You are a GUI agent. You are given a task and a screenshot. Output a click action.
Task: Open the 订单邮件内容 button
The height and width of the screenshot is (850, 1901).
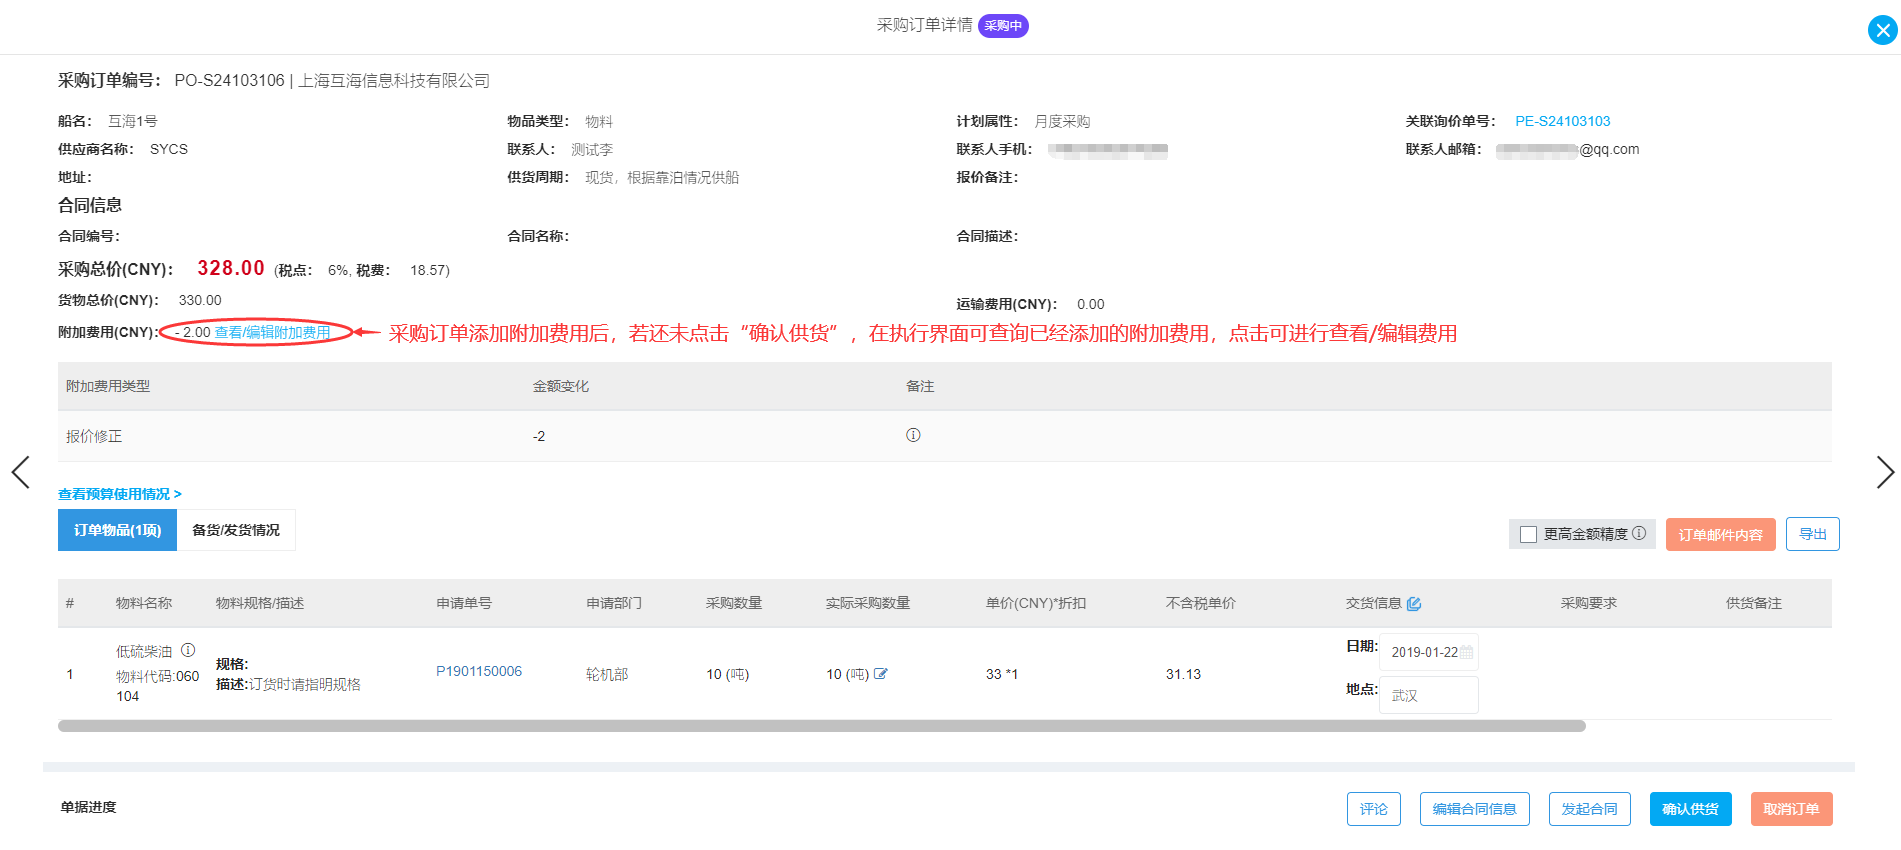(1720, 534)
